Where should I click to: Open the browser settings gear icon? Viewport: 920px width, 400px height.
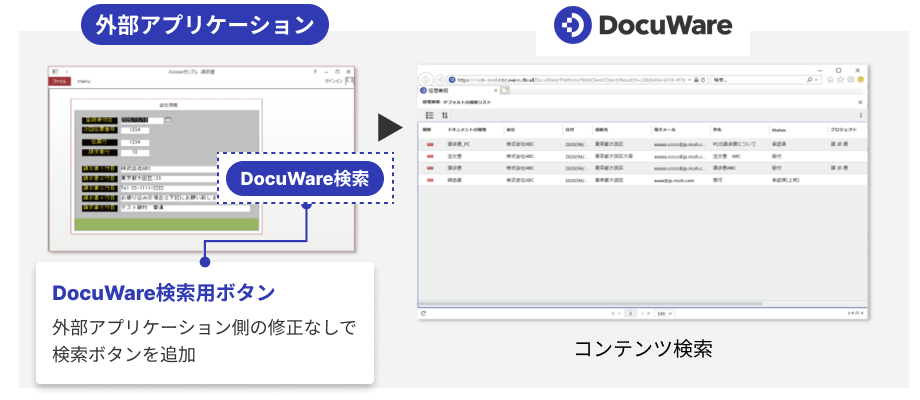click(x=850, y=80)
